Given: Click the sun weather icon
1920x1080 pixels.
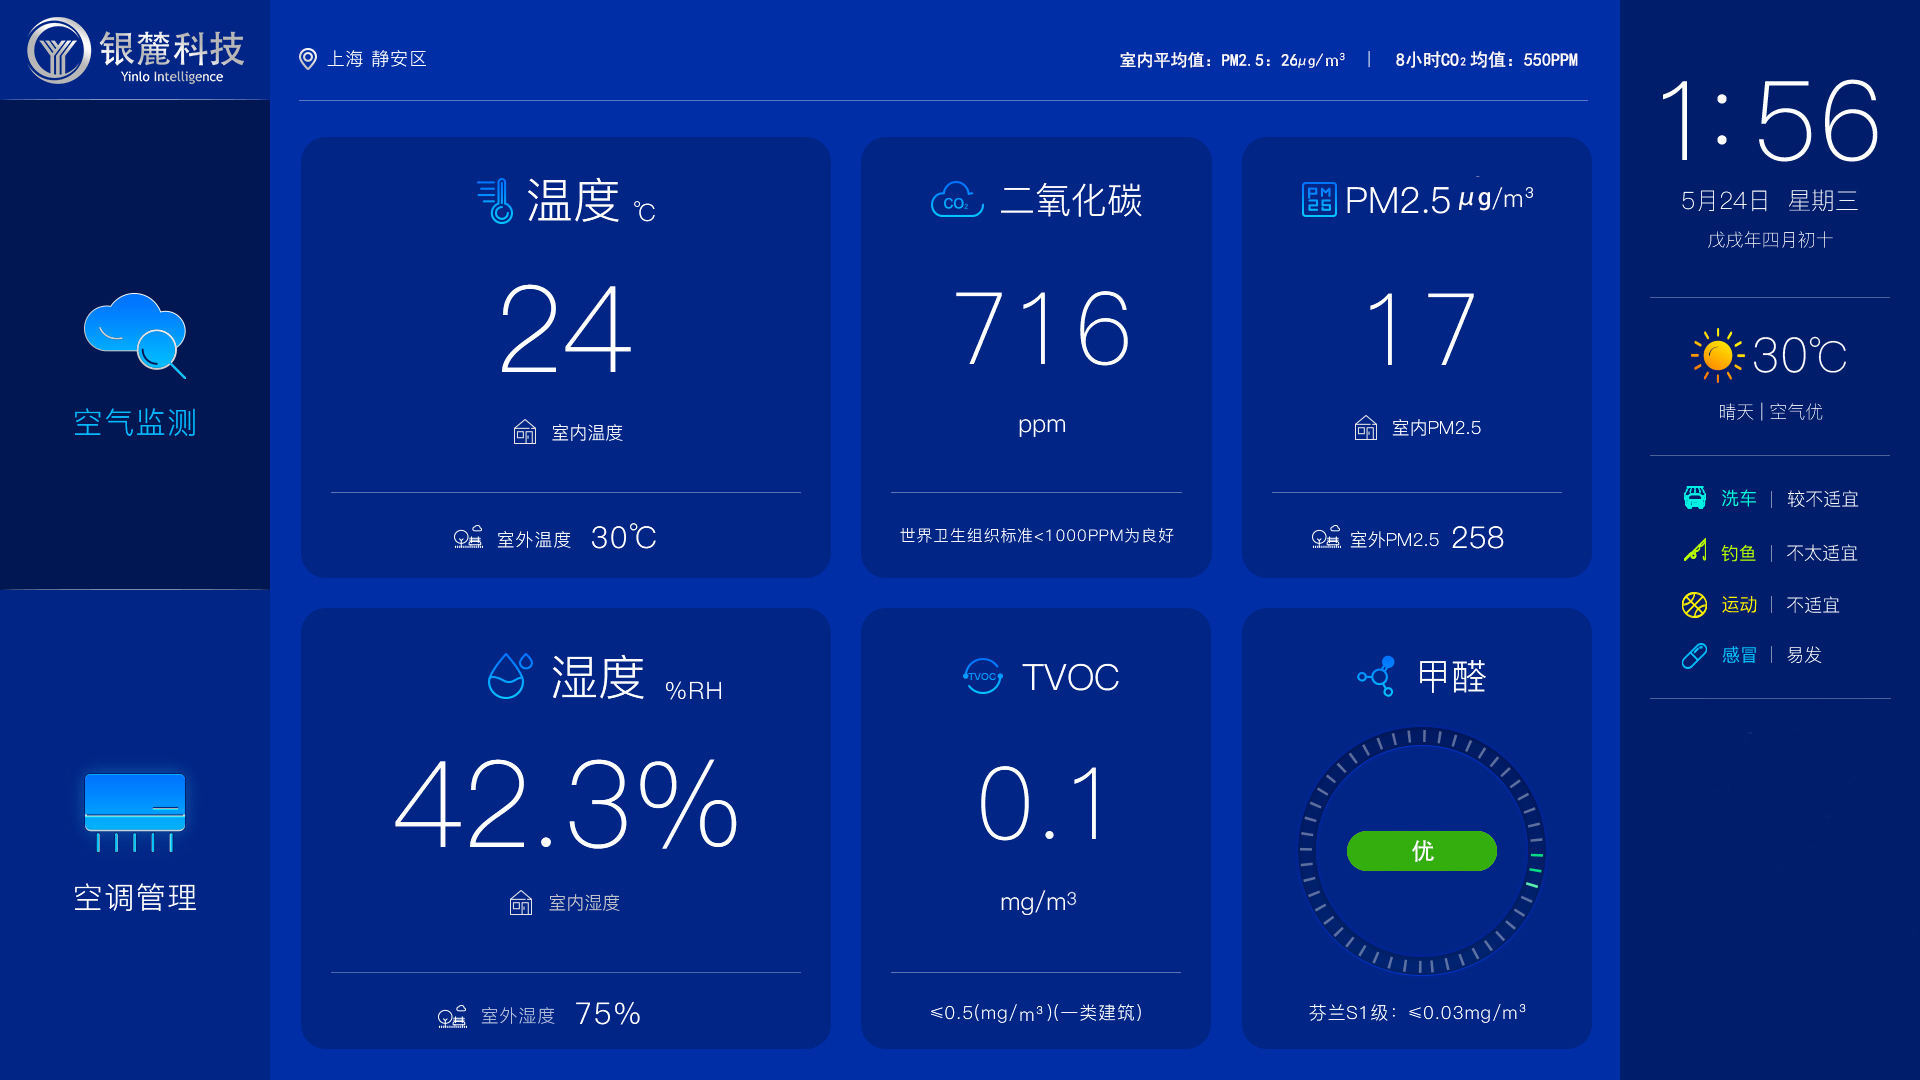Looking at the screenshot, I should tap(1717, 355).
